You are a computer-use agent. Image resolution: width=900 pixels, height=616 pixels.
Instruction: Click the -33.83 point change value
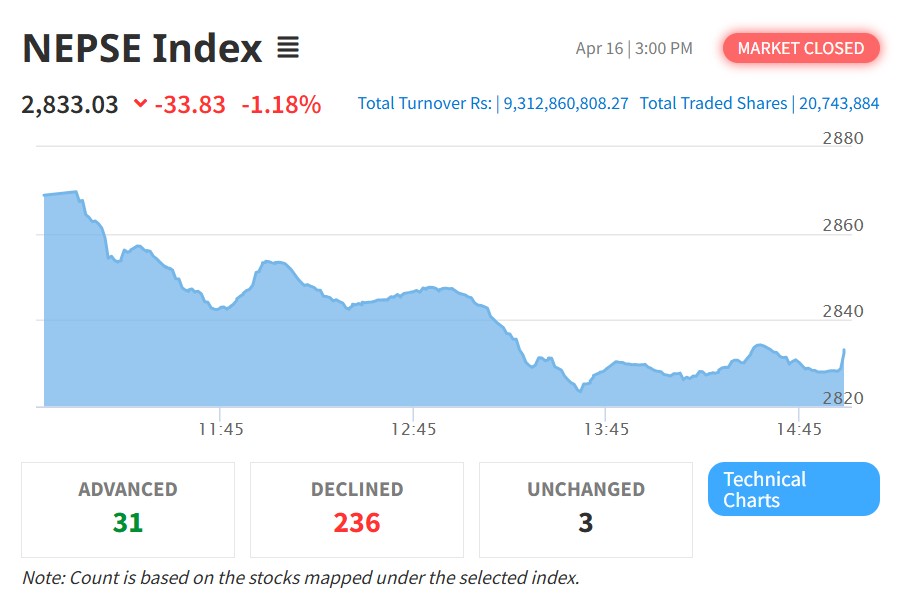190,104
